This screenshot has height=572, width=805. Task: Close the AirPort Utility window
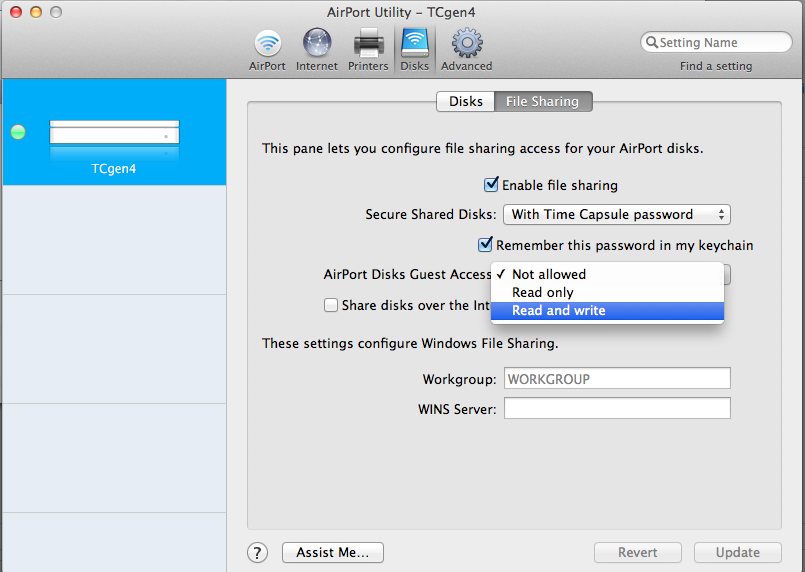click(16, 12)
